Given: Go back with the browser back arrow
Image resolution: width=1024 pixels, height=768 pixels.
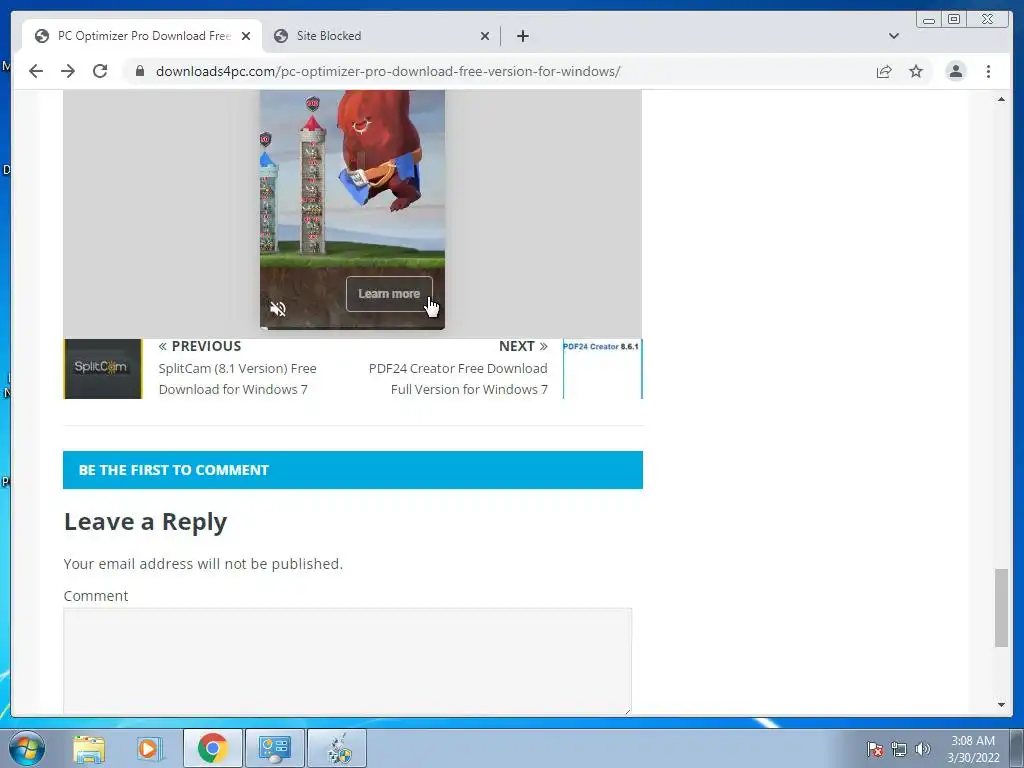Looking at the screenshot, I should 36,71.
